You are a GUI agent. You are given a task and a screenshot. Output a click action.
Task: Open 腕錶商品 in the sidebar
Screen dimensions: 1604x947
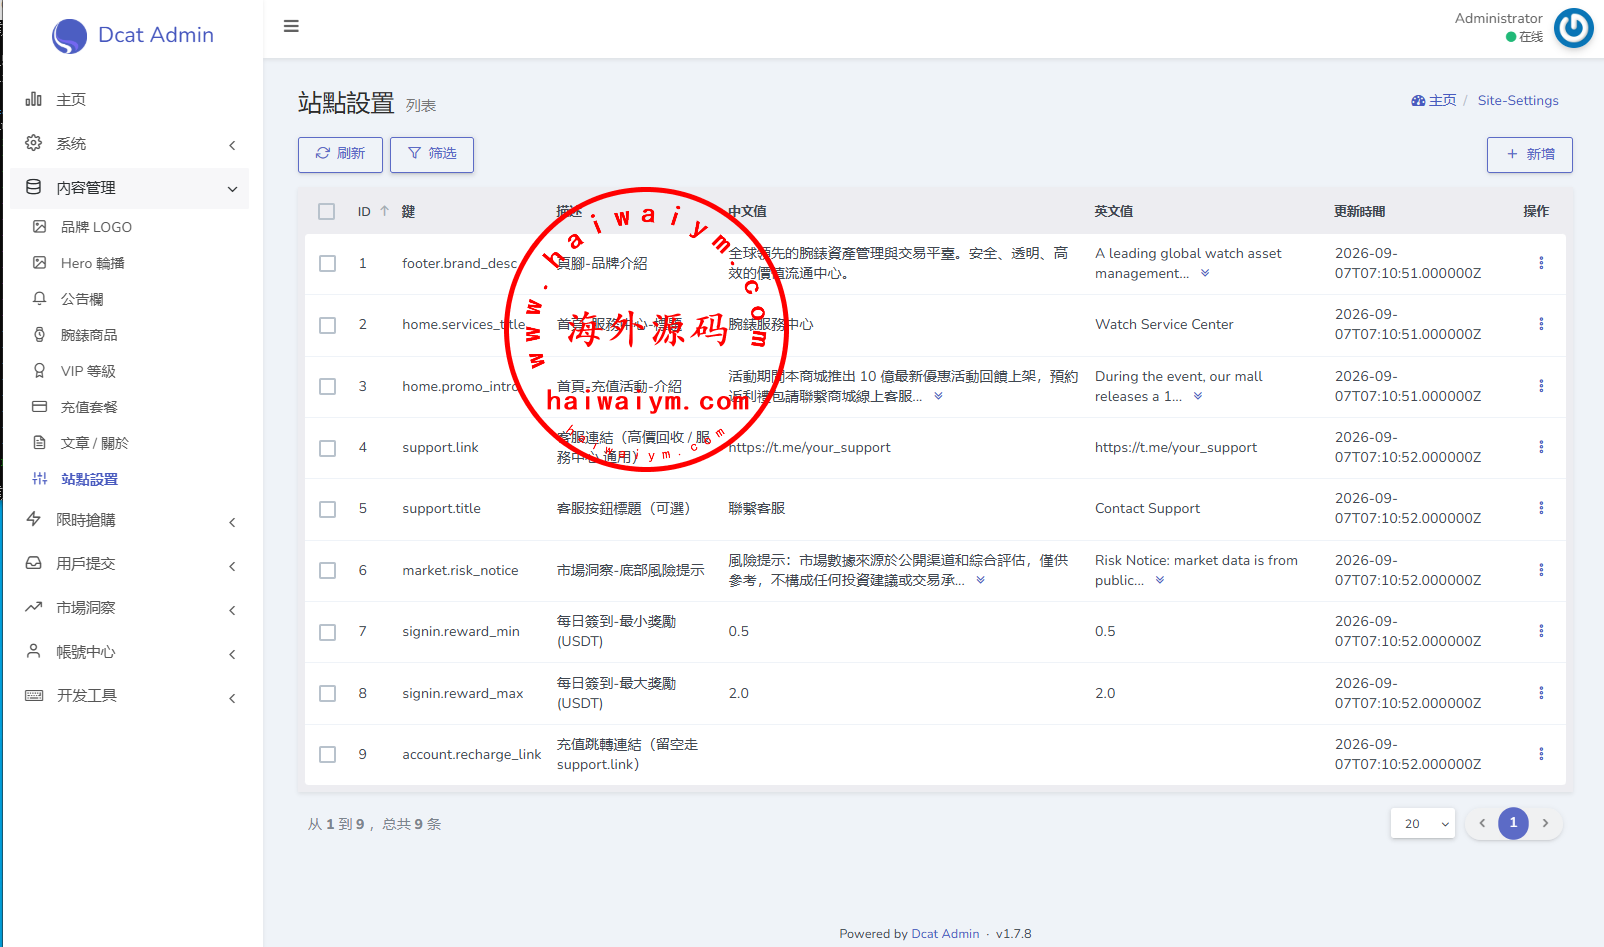pyautogui.click(x=89, y=335)
